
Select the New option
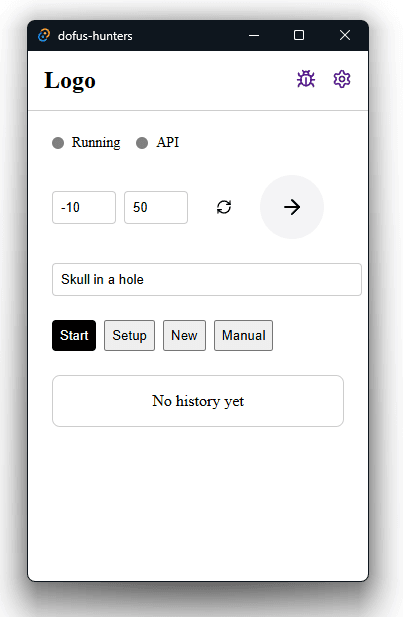pos(184,335)
